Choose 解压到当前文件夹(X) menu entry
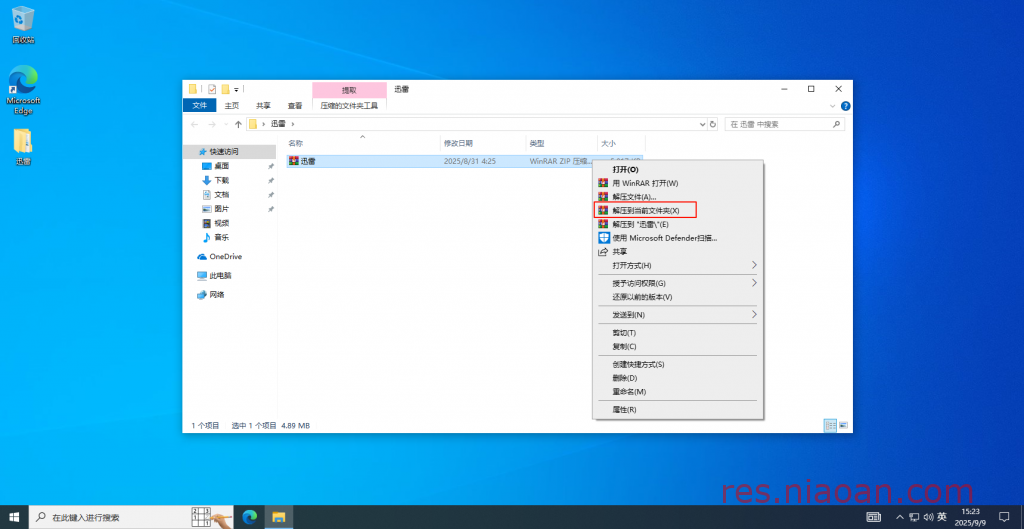The image size is (1024, 529). [x=678, y=210]
